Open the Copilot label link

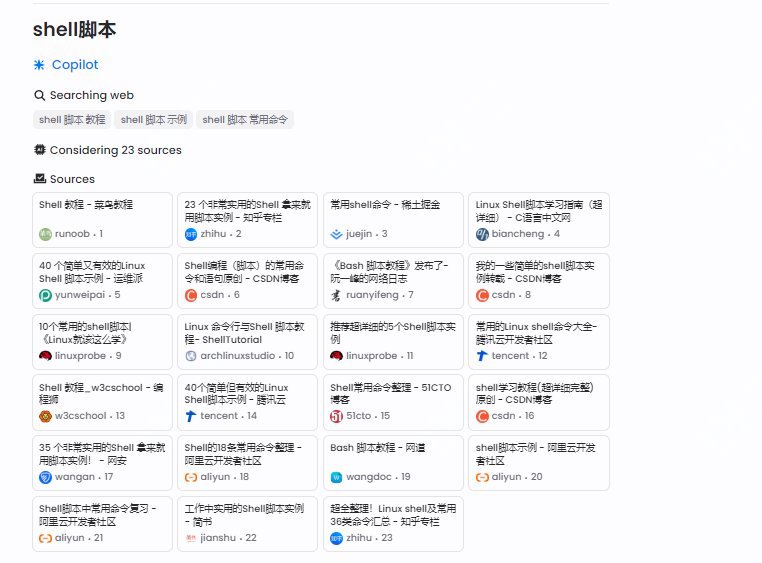75,65
